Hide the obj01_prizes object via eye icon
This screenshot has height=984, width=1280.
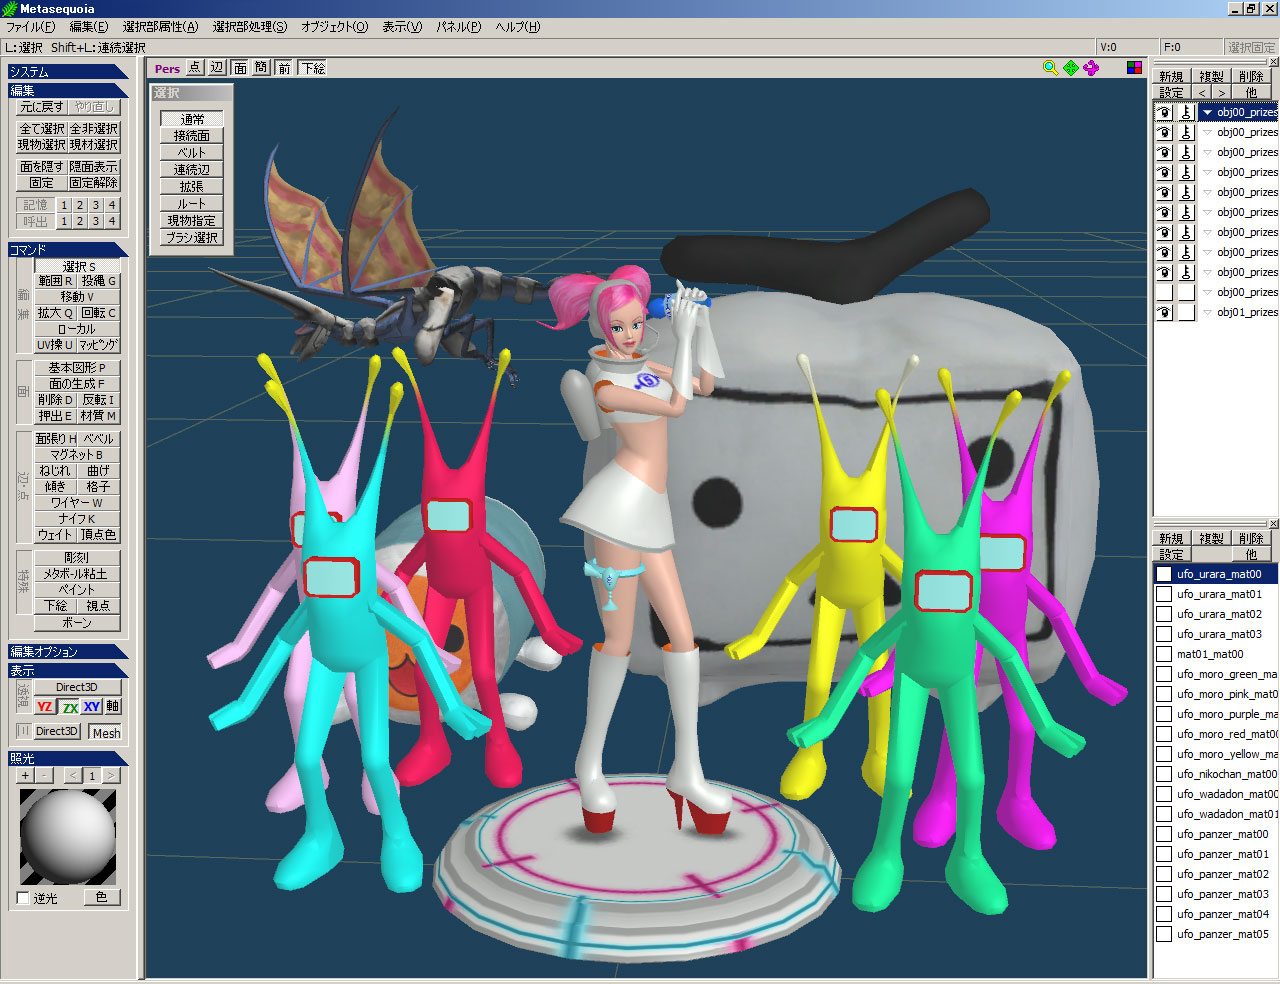tap(1164, 312)
